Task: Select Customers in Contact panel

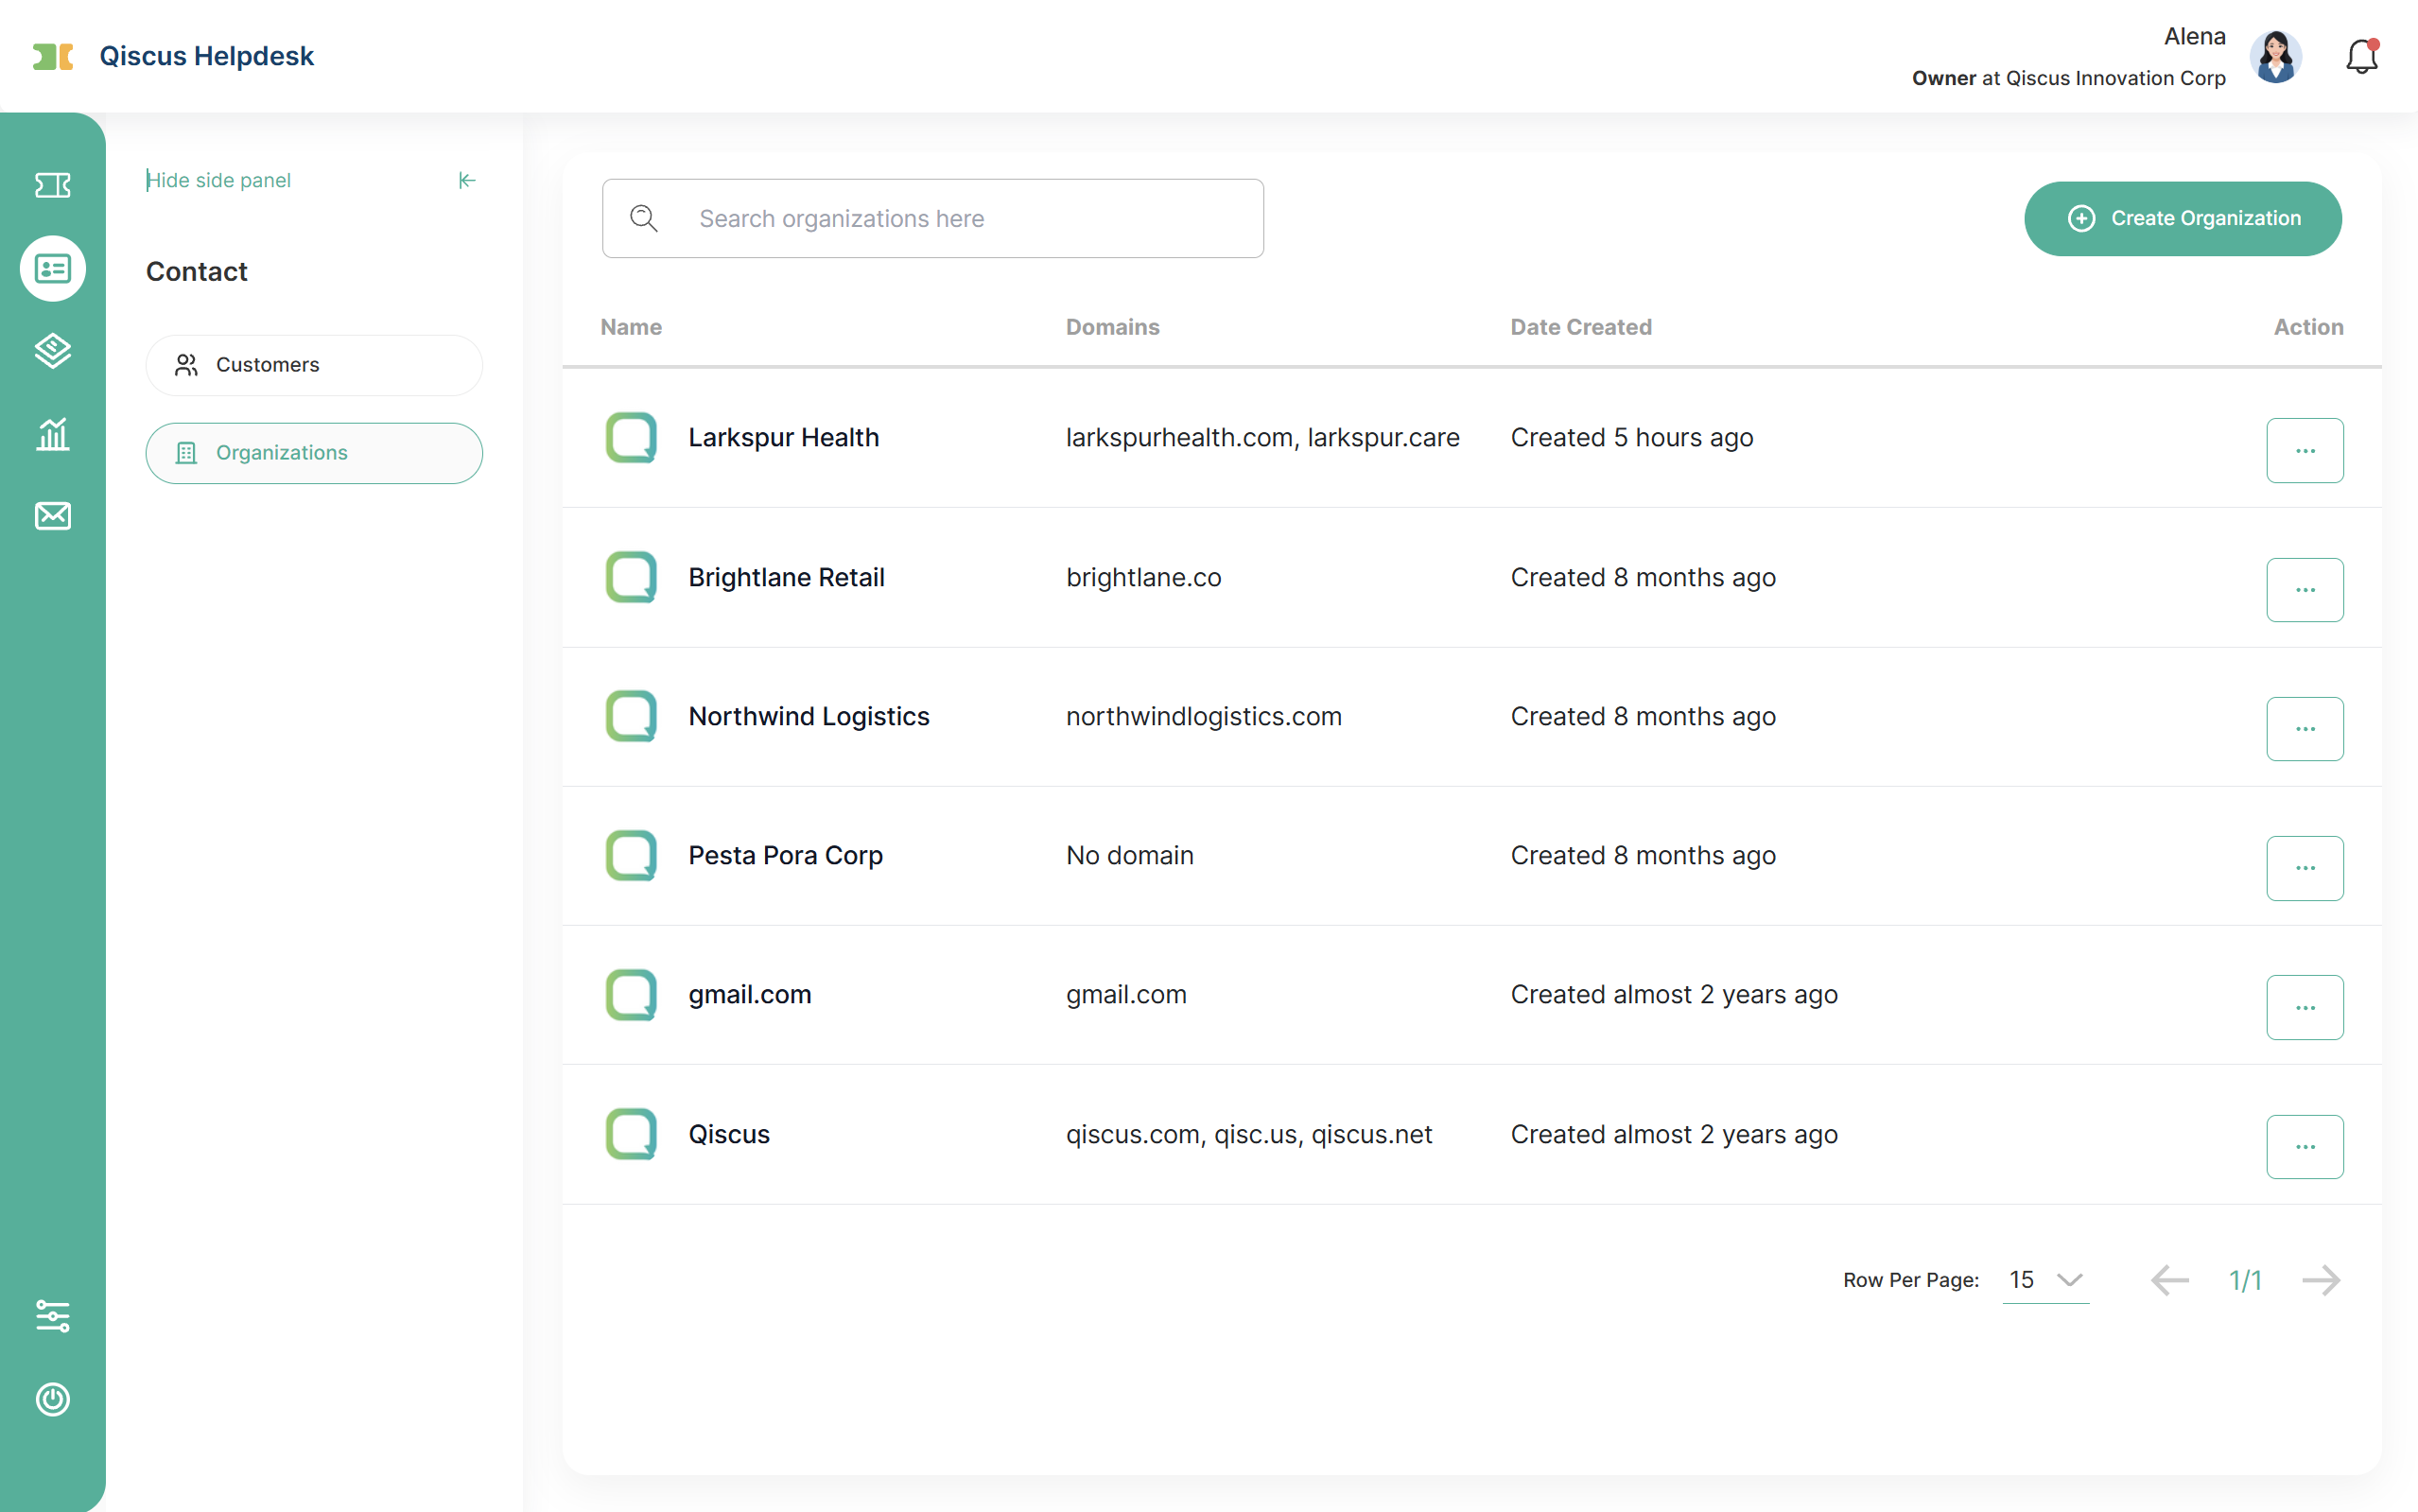Action: (314, 365)
